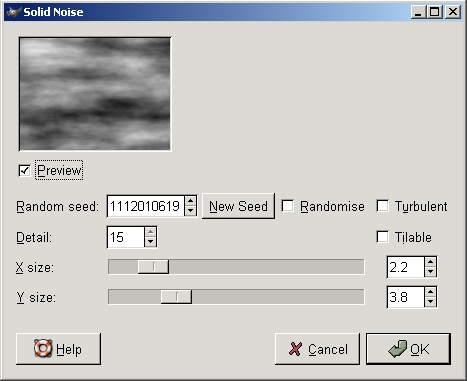Viewport: 467px width, 381px height.
Task: Decrease Detail with the down arrow
Action: pos(151,242)
